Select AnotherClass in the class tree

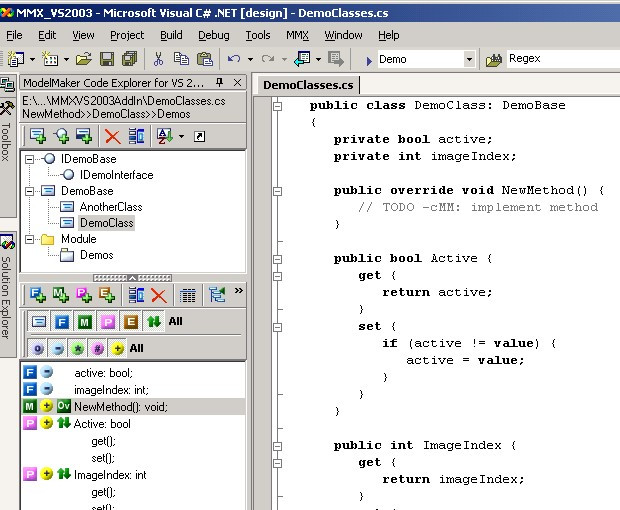click(x=111, y=207)
